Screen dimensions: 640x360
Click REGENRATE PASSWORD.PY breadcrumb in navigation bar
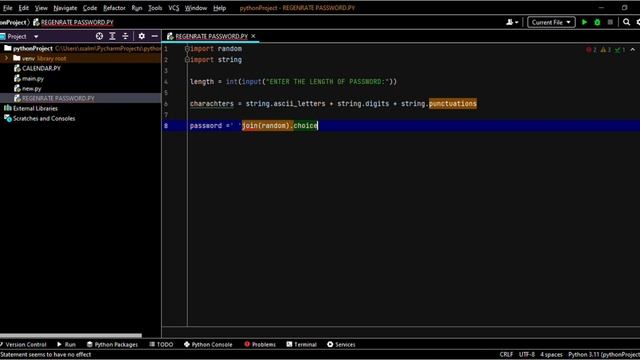pos(73,22)
